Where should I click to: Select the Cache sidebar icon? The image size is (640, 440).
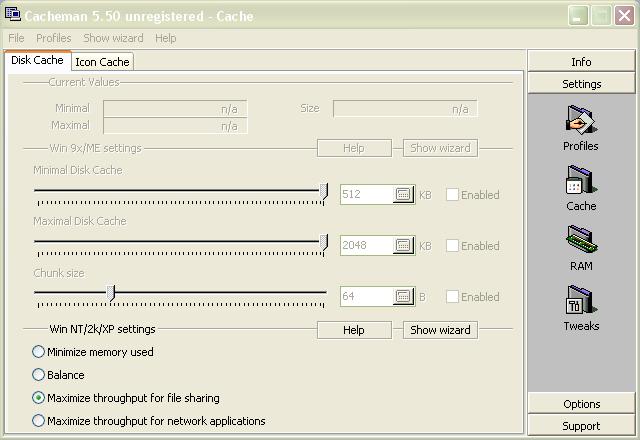[581, 188]
